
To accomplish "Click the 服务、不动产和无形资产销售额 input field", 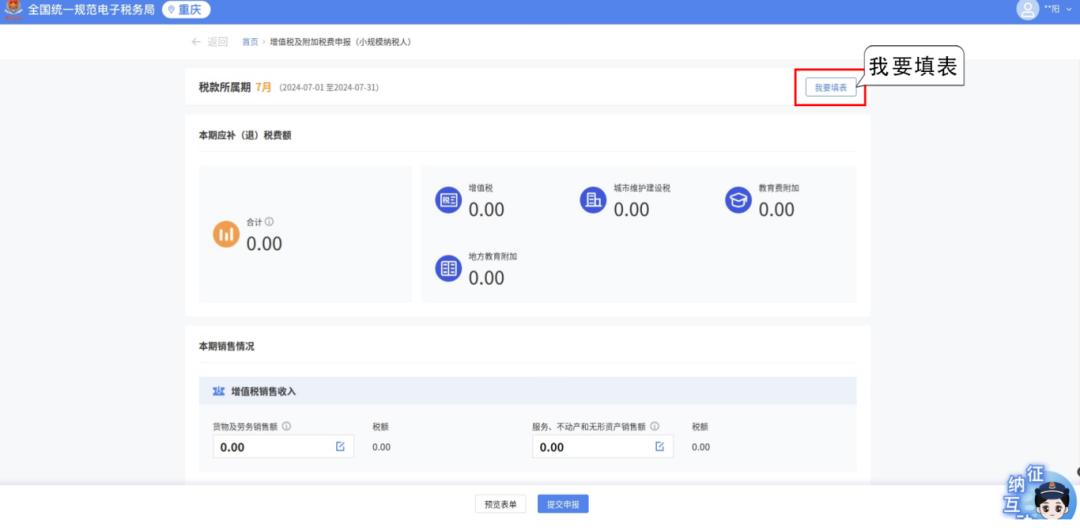I will (590, 447).
